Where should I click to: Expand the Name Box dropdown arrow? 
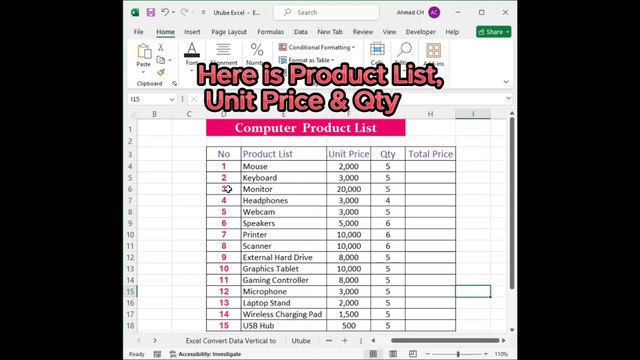pos(172,99)
